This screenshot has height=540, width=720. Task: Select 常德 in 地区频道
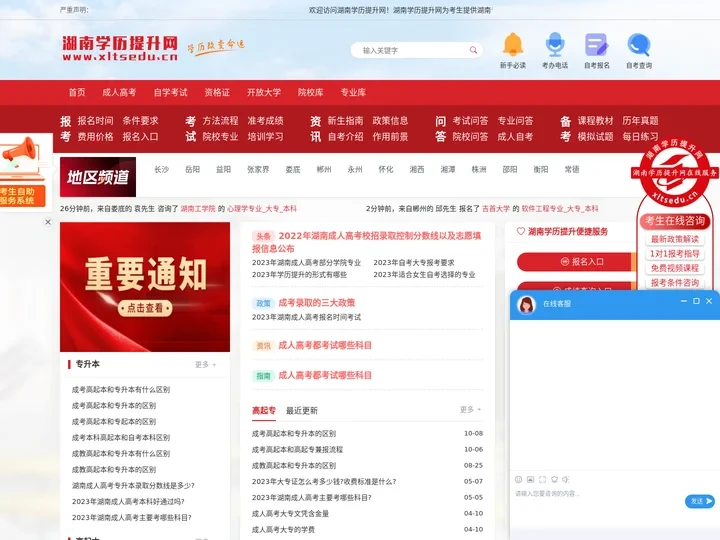click(x=572, y=169)
